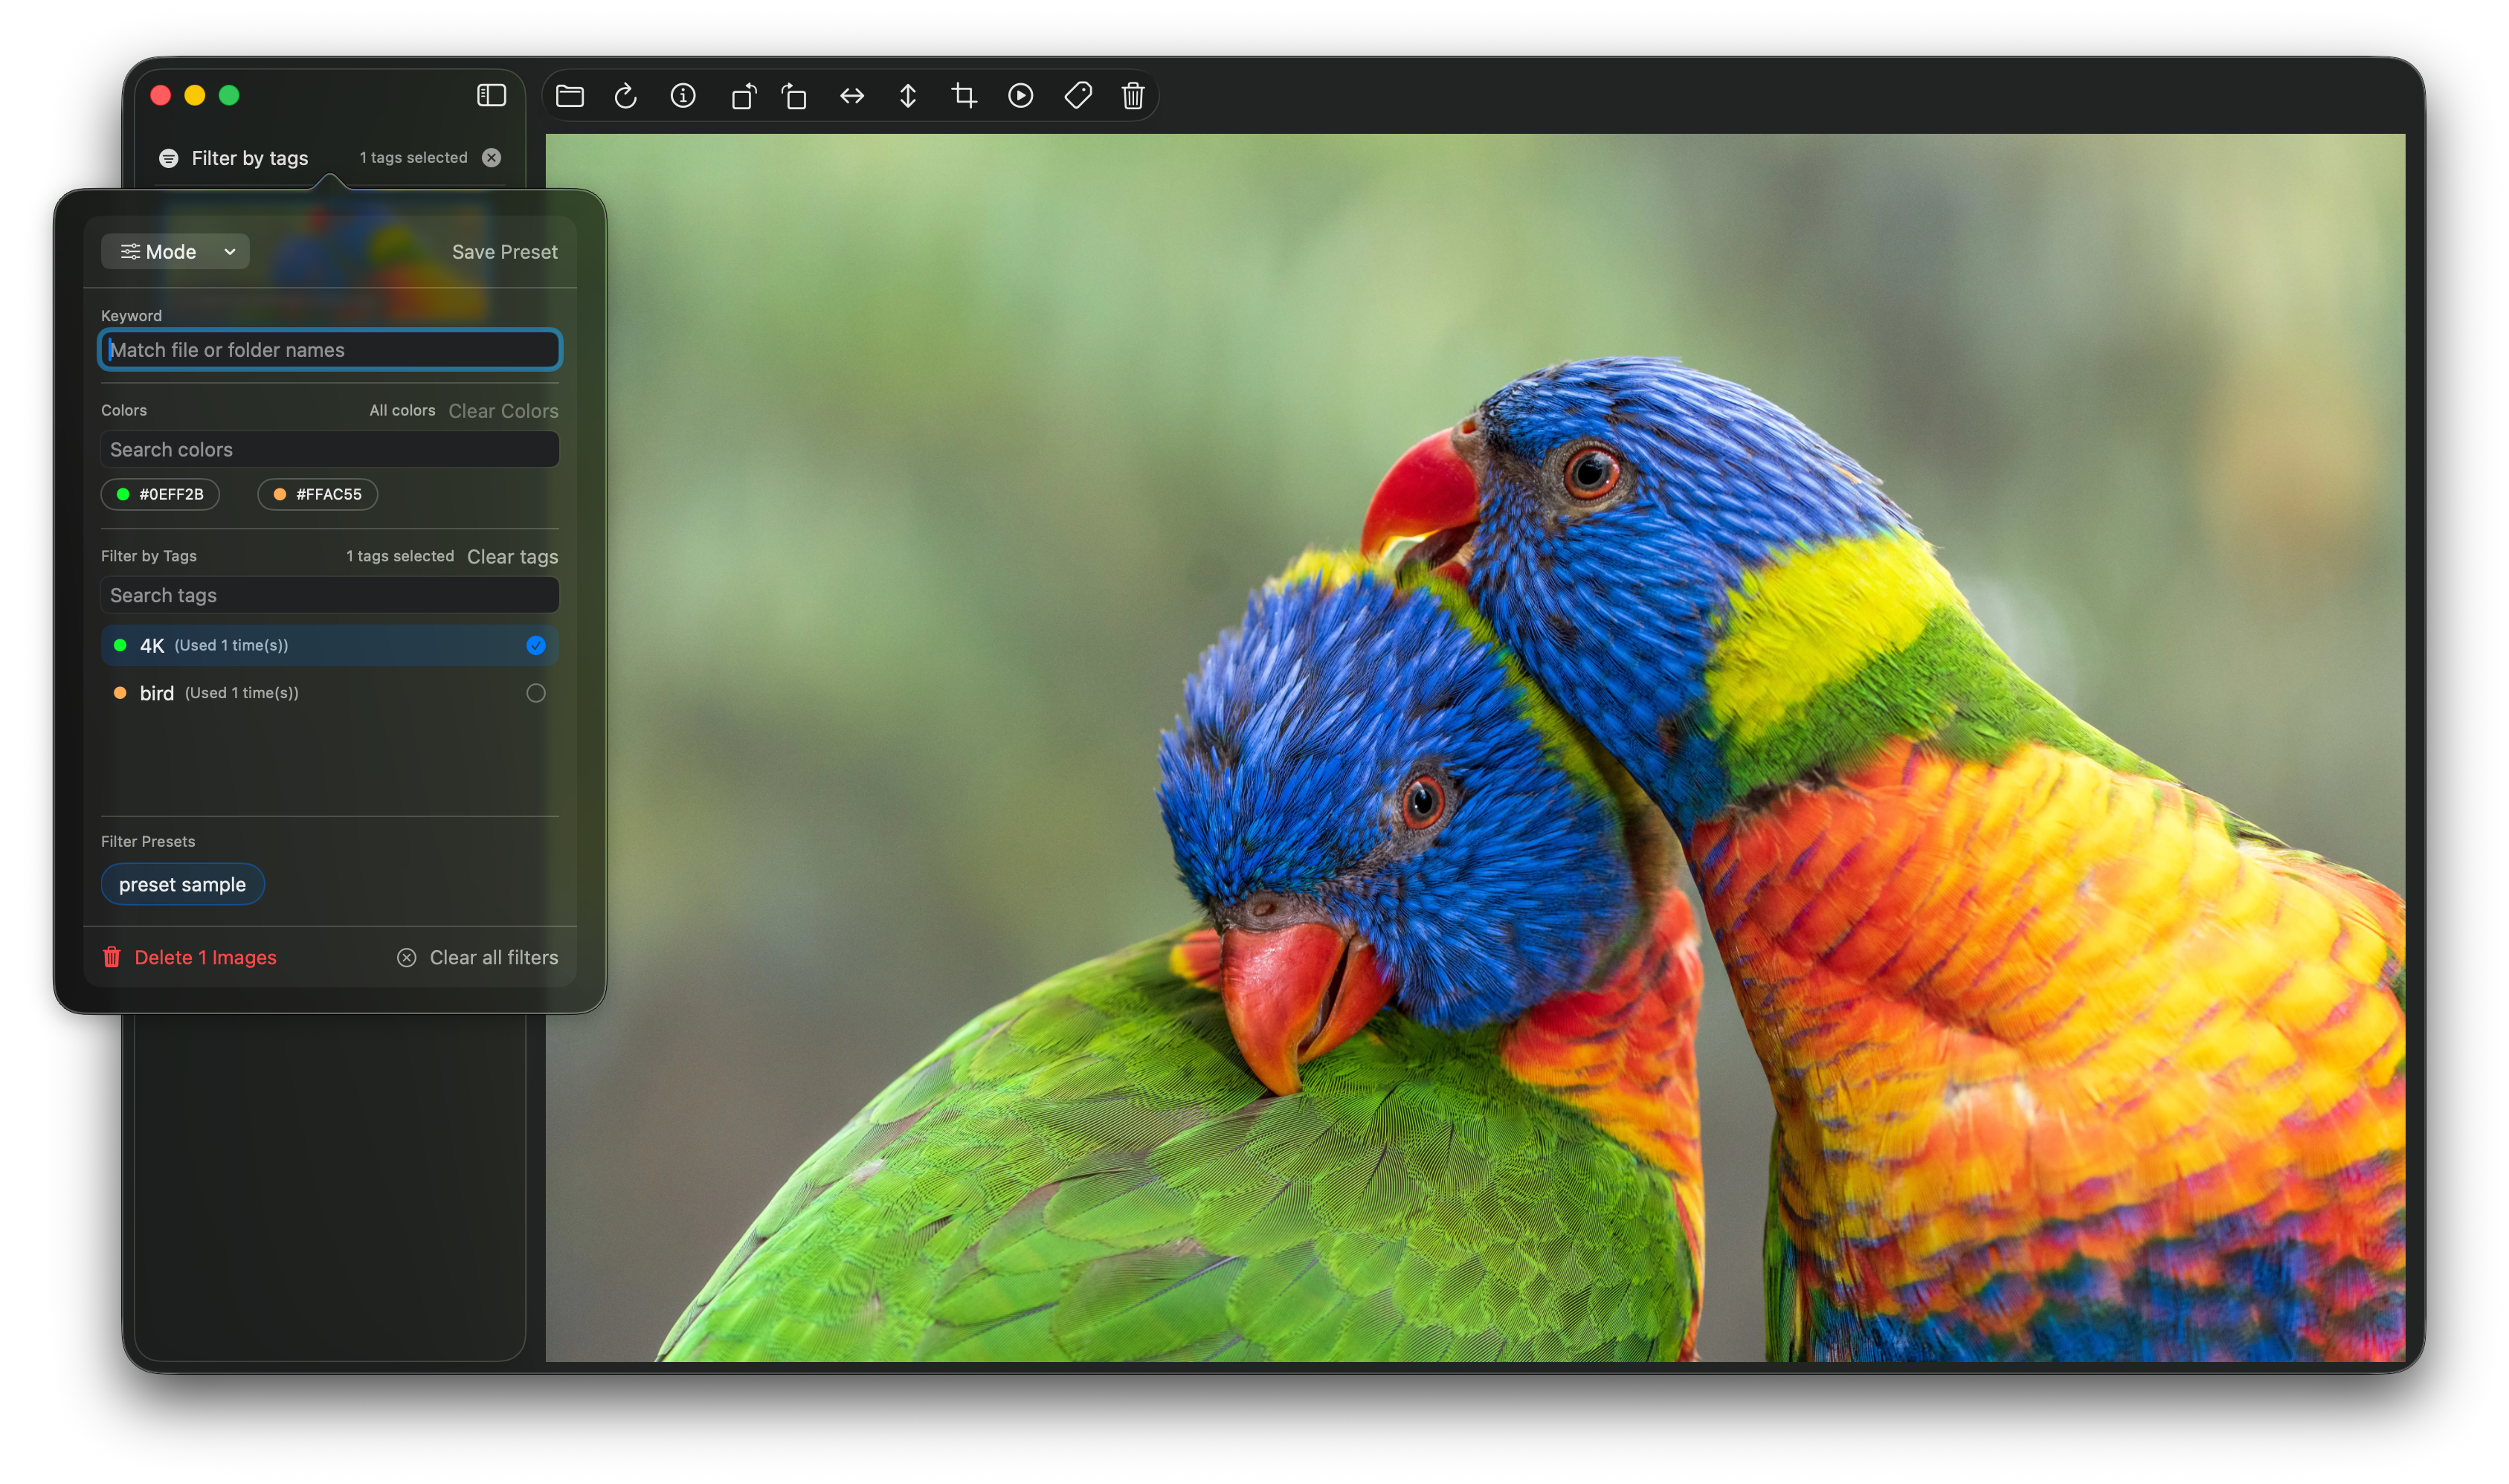Viewport: 2509px width, 1484px height.
Task: Open the tag icon in toolbar
Action: [x=1078, y=96]
